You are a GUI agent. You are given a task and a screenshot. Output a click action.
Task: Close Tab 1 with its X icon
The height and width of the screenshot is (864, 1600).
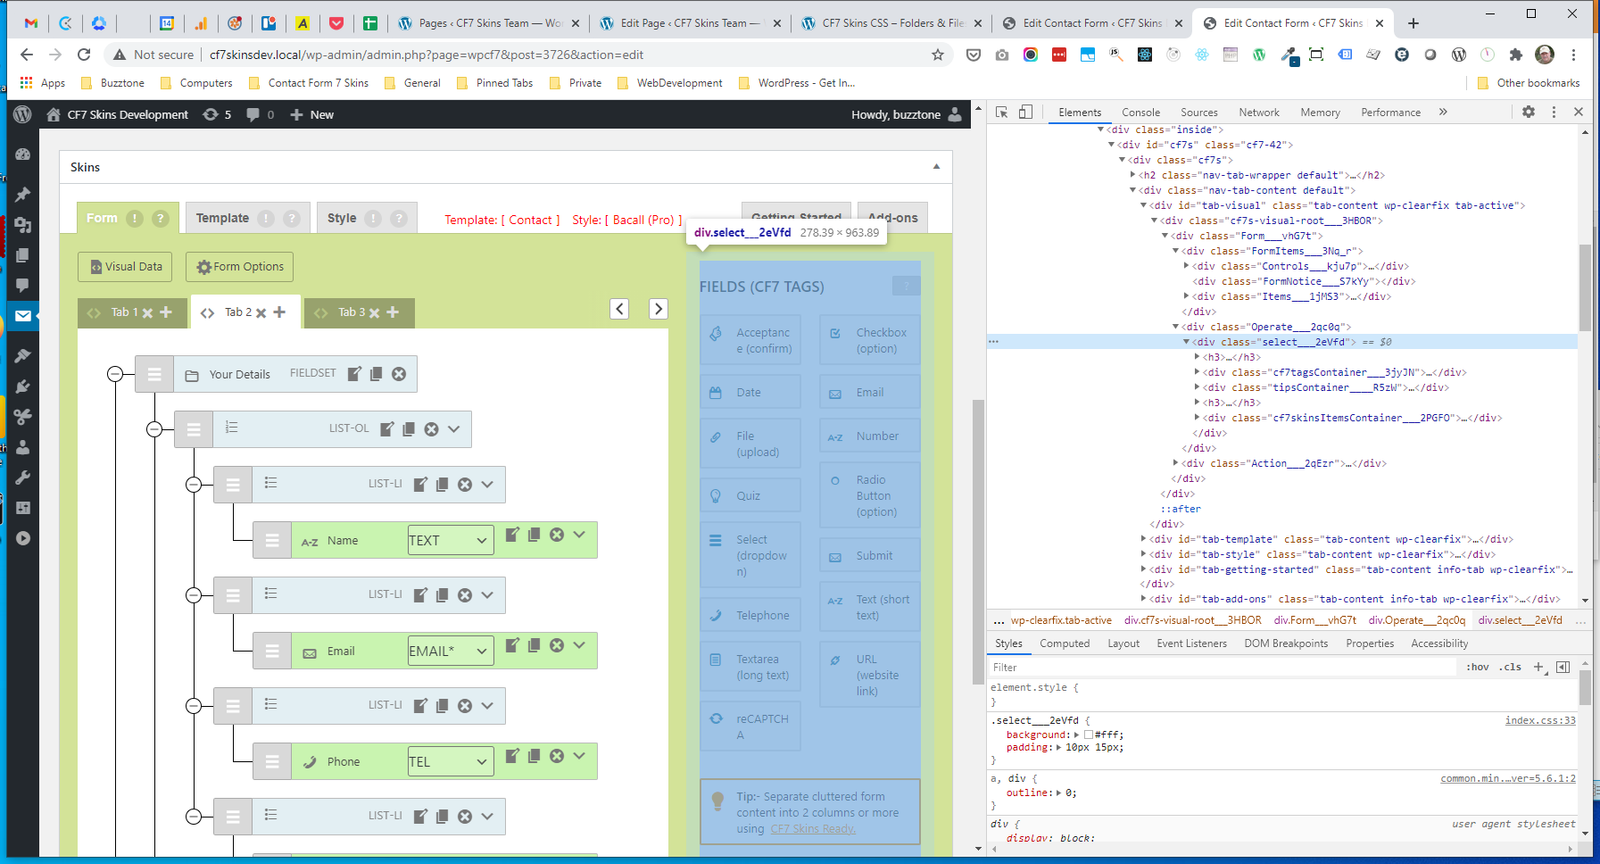pos(147,313)
